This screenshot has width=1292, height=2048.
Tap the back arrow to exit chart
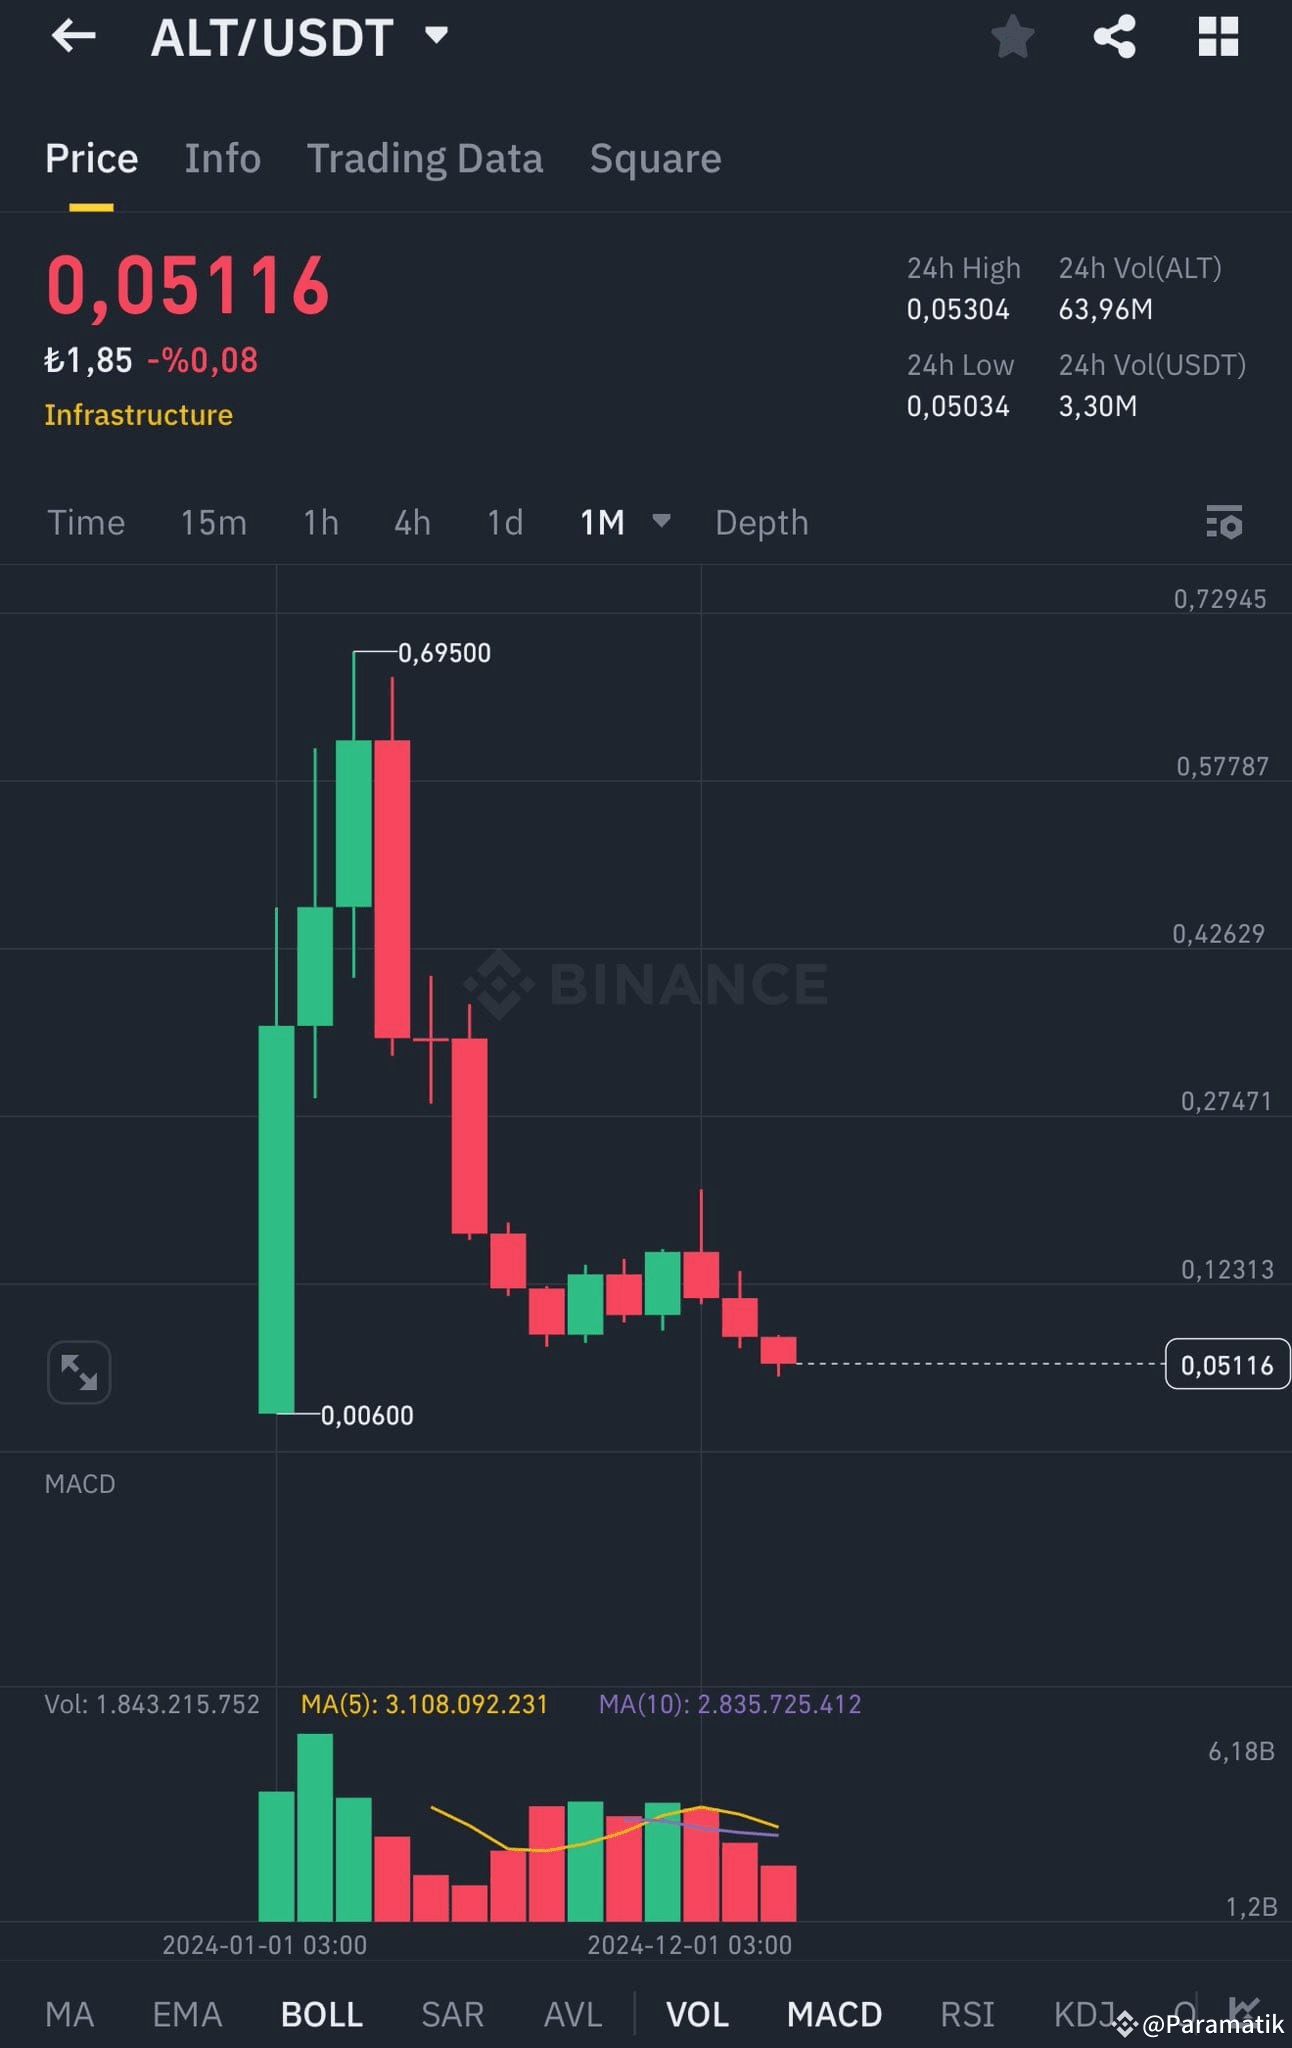coord(73,37)
